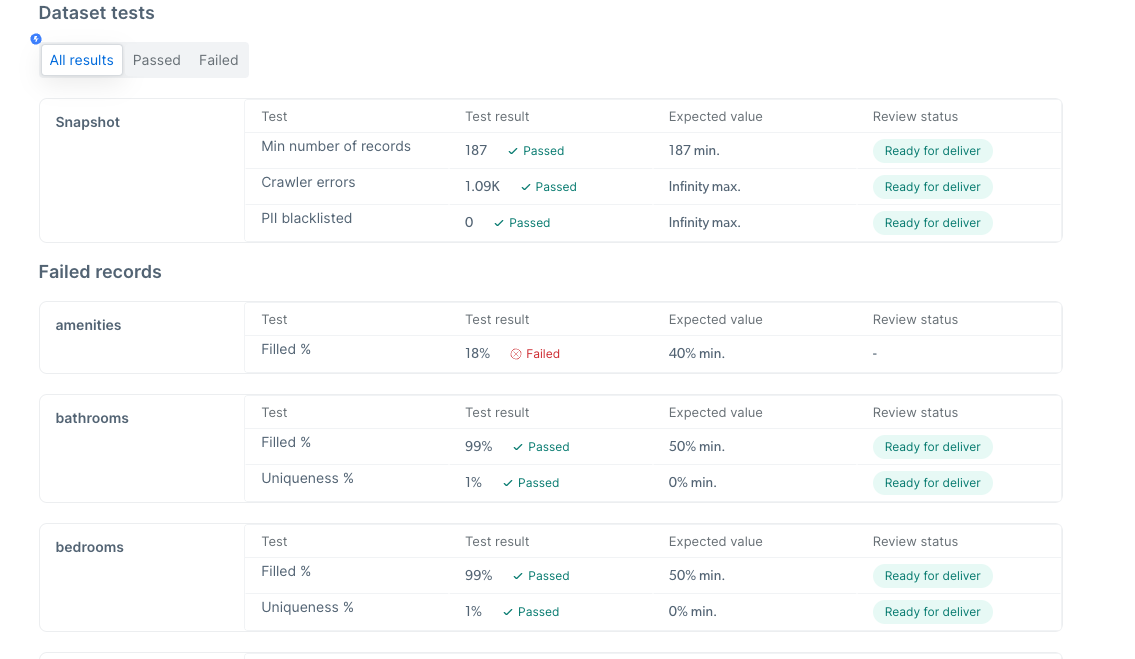Viewport: 1135px width, 659px height.
Task: Switch to the Failed results filter
Action: [x=218, y=59]
